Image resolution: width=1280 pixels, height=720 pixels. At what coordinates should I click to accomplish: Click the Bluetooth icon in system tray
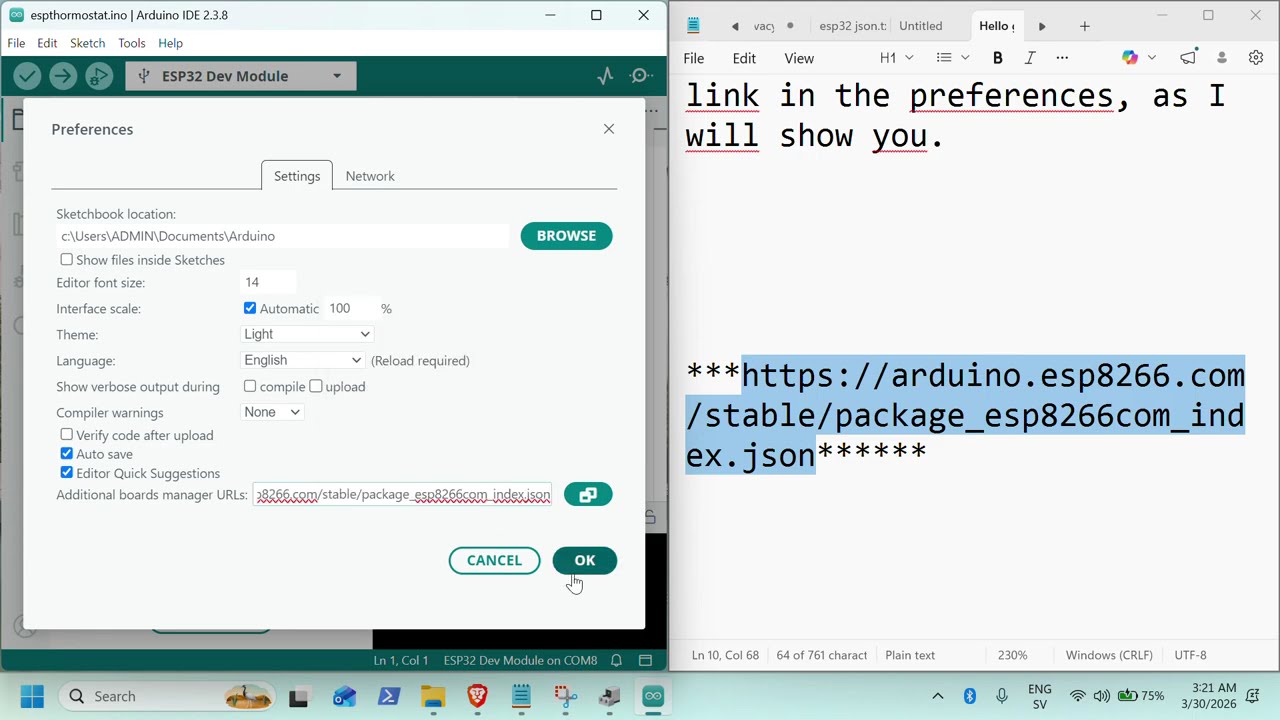(x=969, y=696)
